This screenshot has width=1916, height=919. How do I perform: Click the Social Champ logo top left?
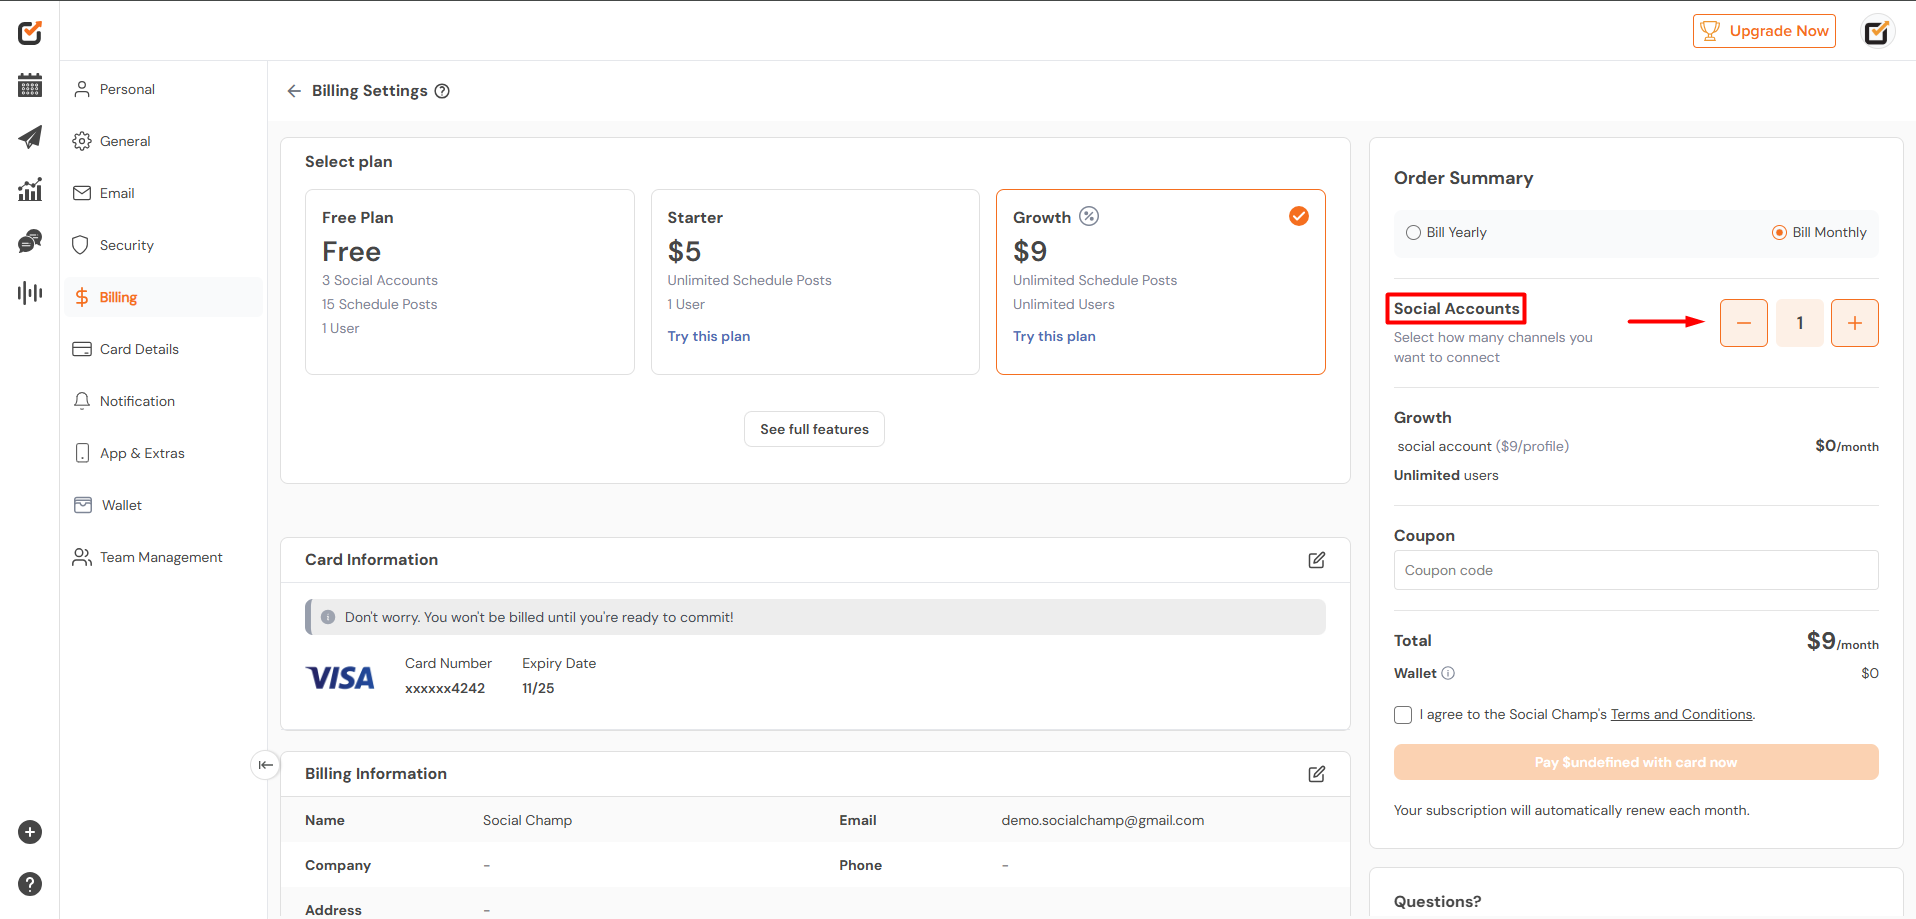[x=30, y=33]
